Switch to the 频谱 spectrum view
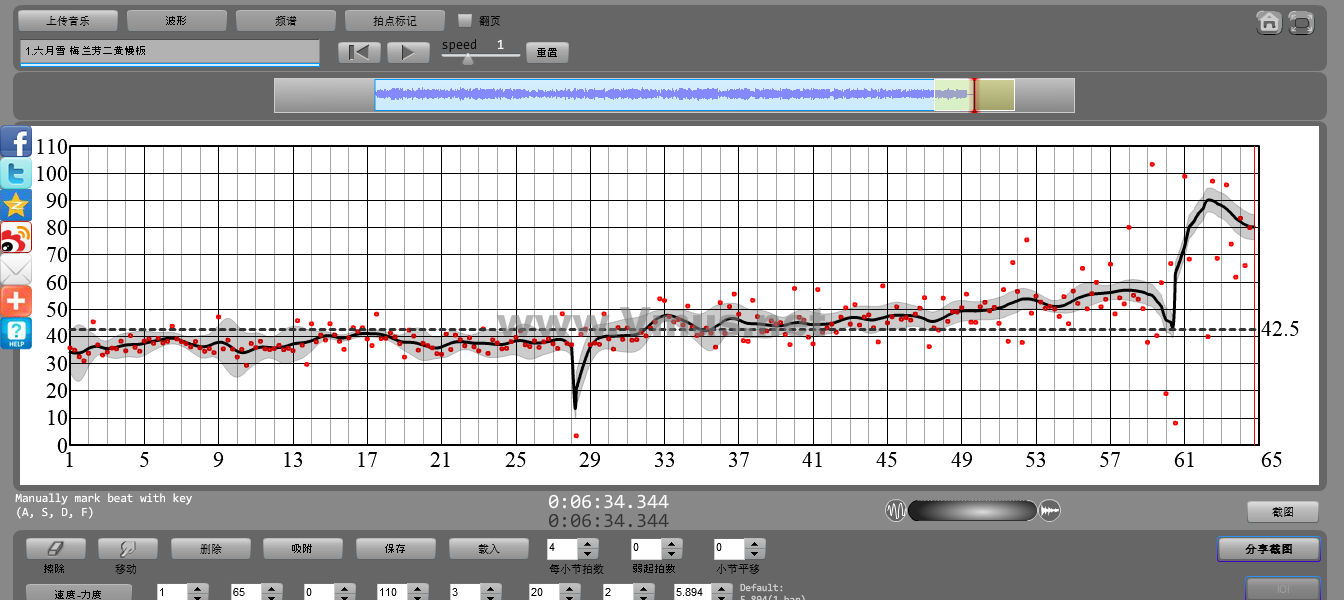This screenshot has height=600, width=1344. click(x=286, y=20)
